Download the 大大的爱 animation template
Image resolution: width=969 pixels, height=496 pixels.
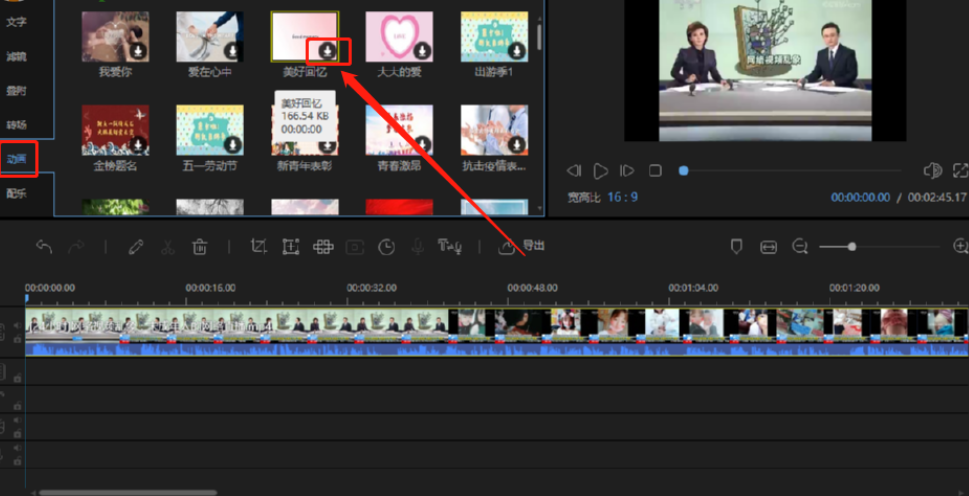click(422, 51)
